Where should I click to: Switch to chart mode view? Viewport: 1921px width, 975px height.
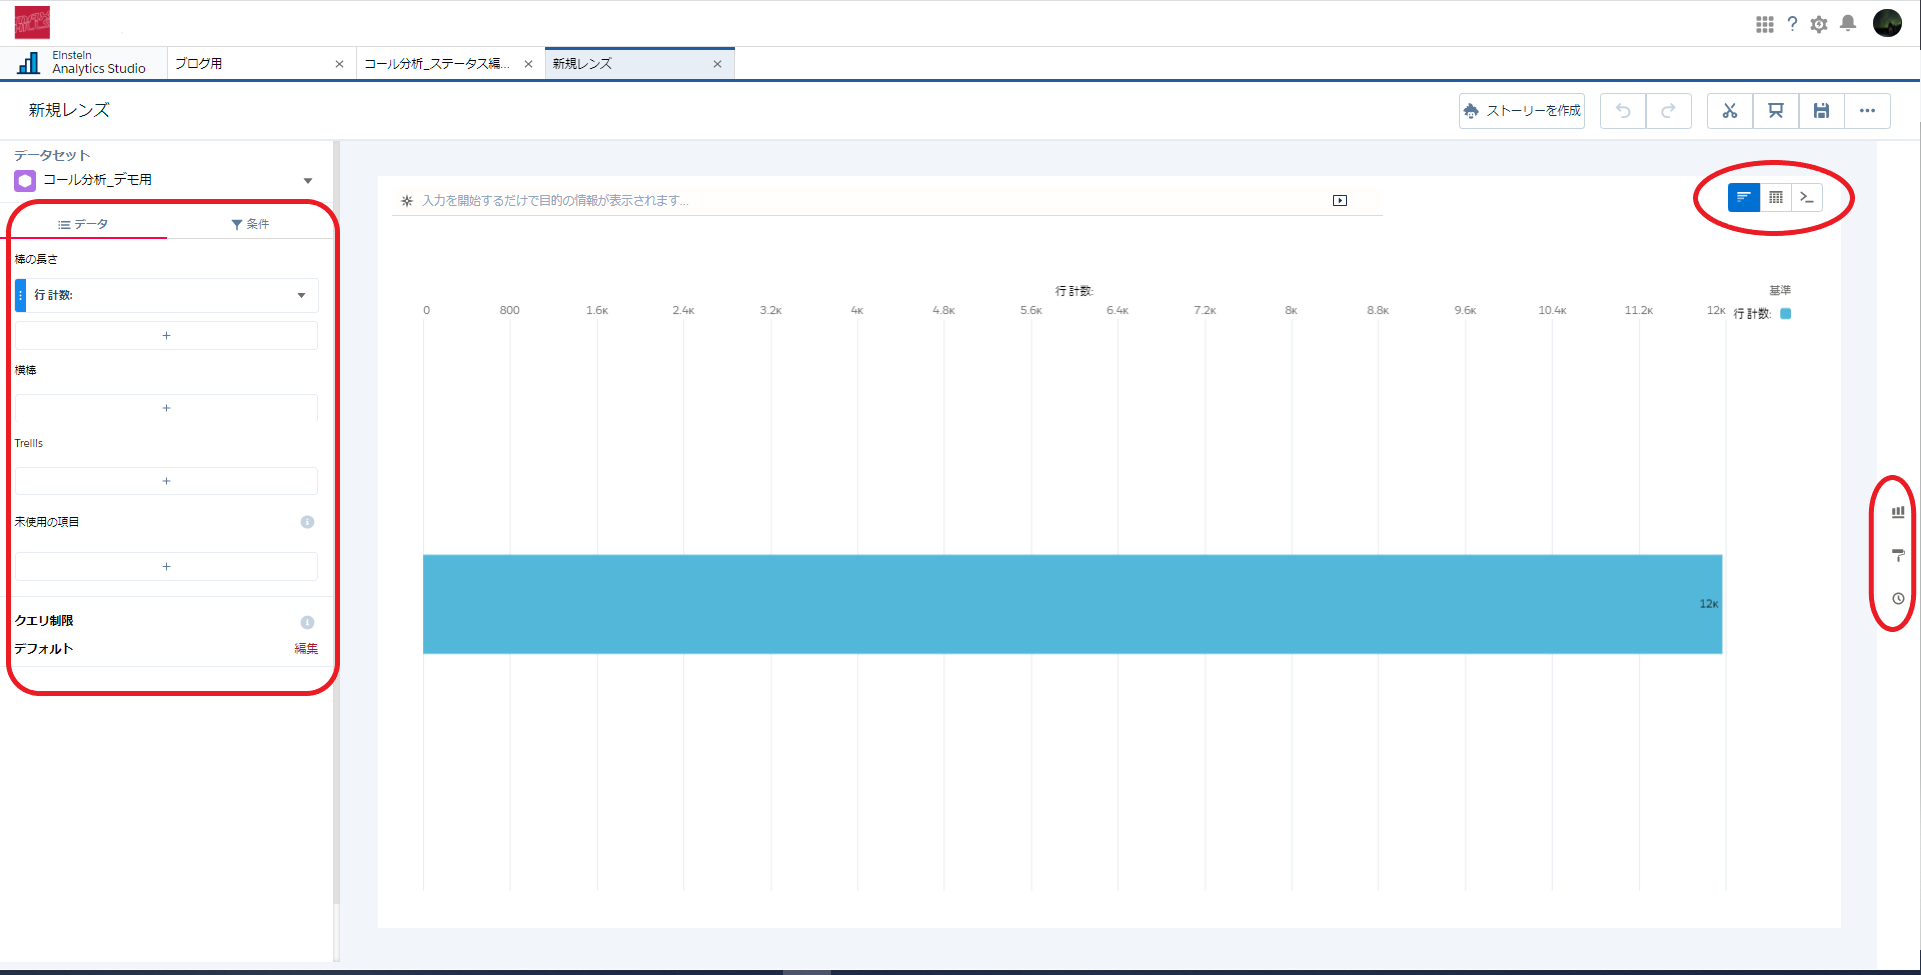(x=1743, y=197)
